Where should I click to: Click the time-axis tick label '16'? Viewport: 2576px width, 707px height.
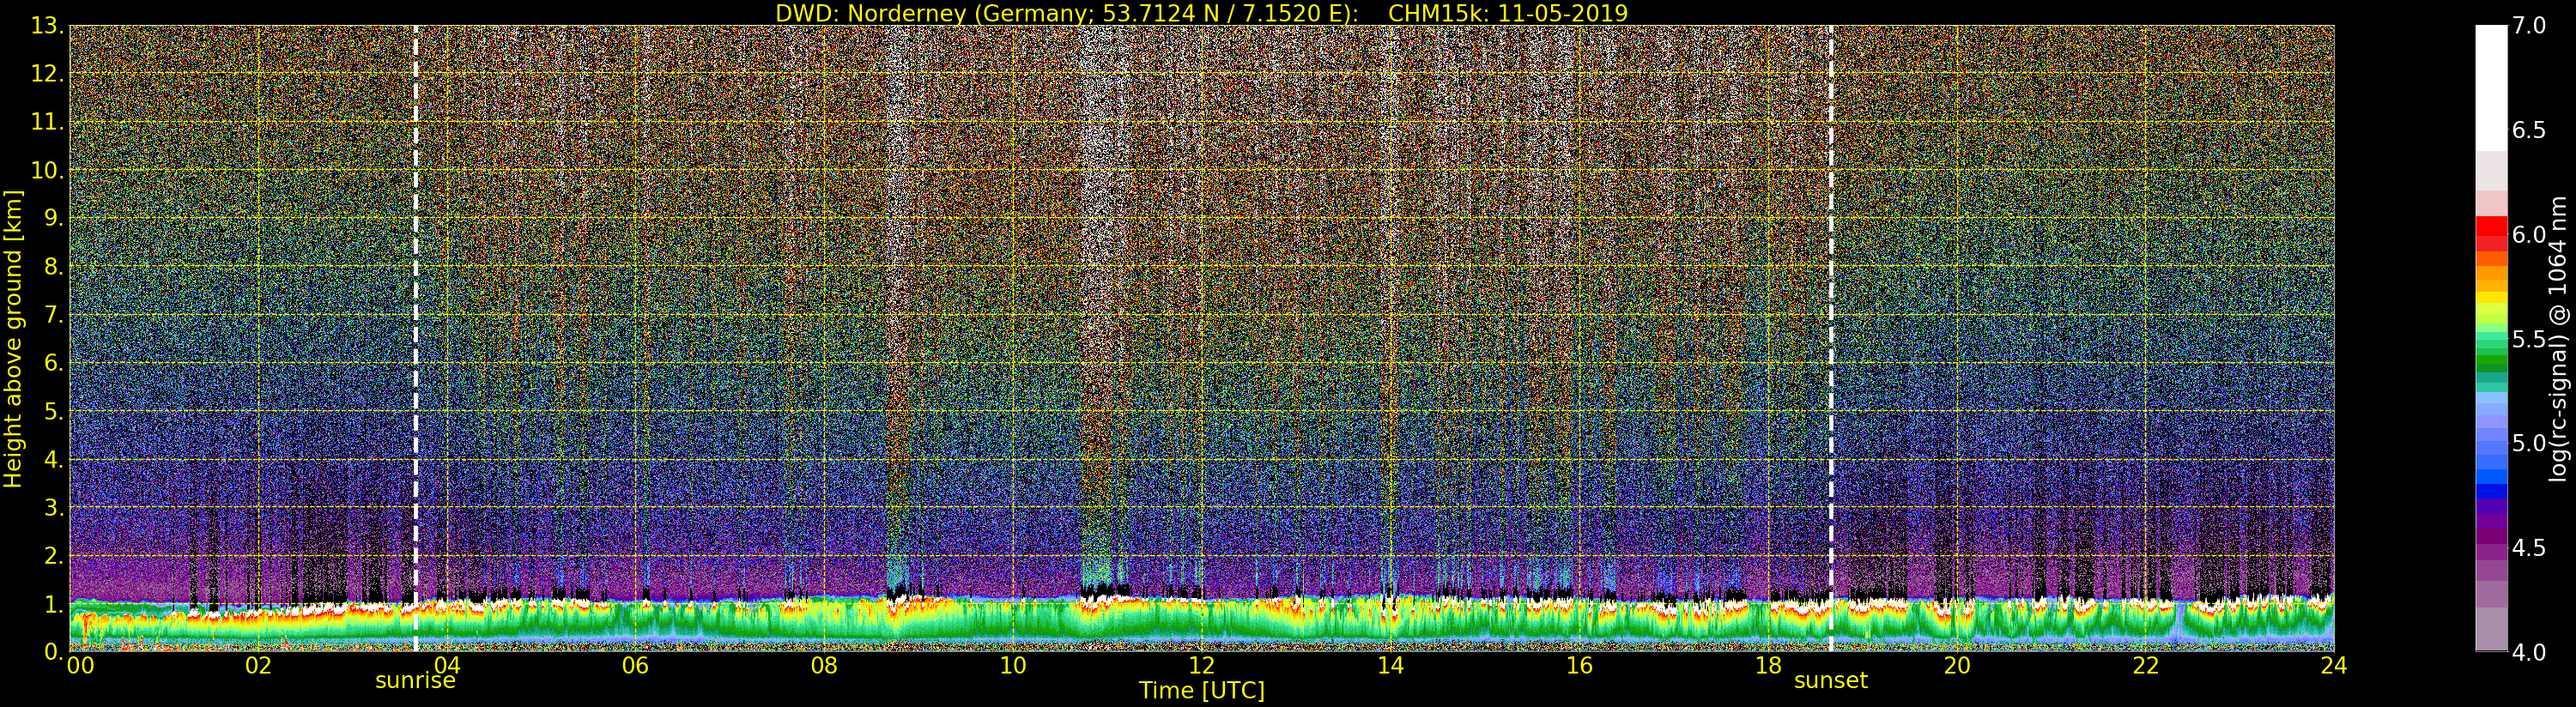[1579, 665]
